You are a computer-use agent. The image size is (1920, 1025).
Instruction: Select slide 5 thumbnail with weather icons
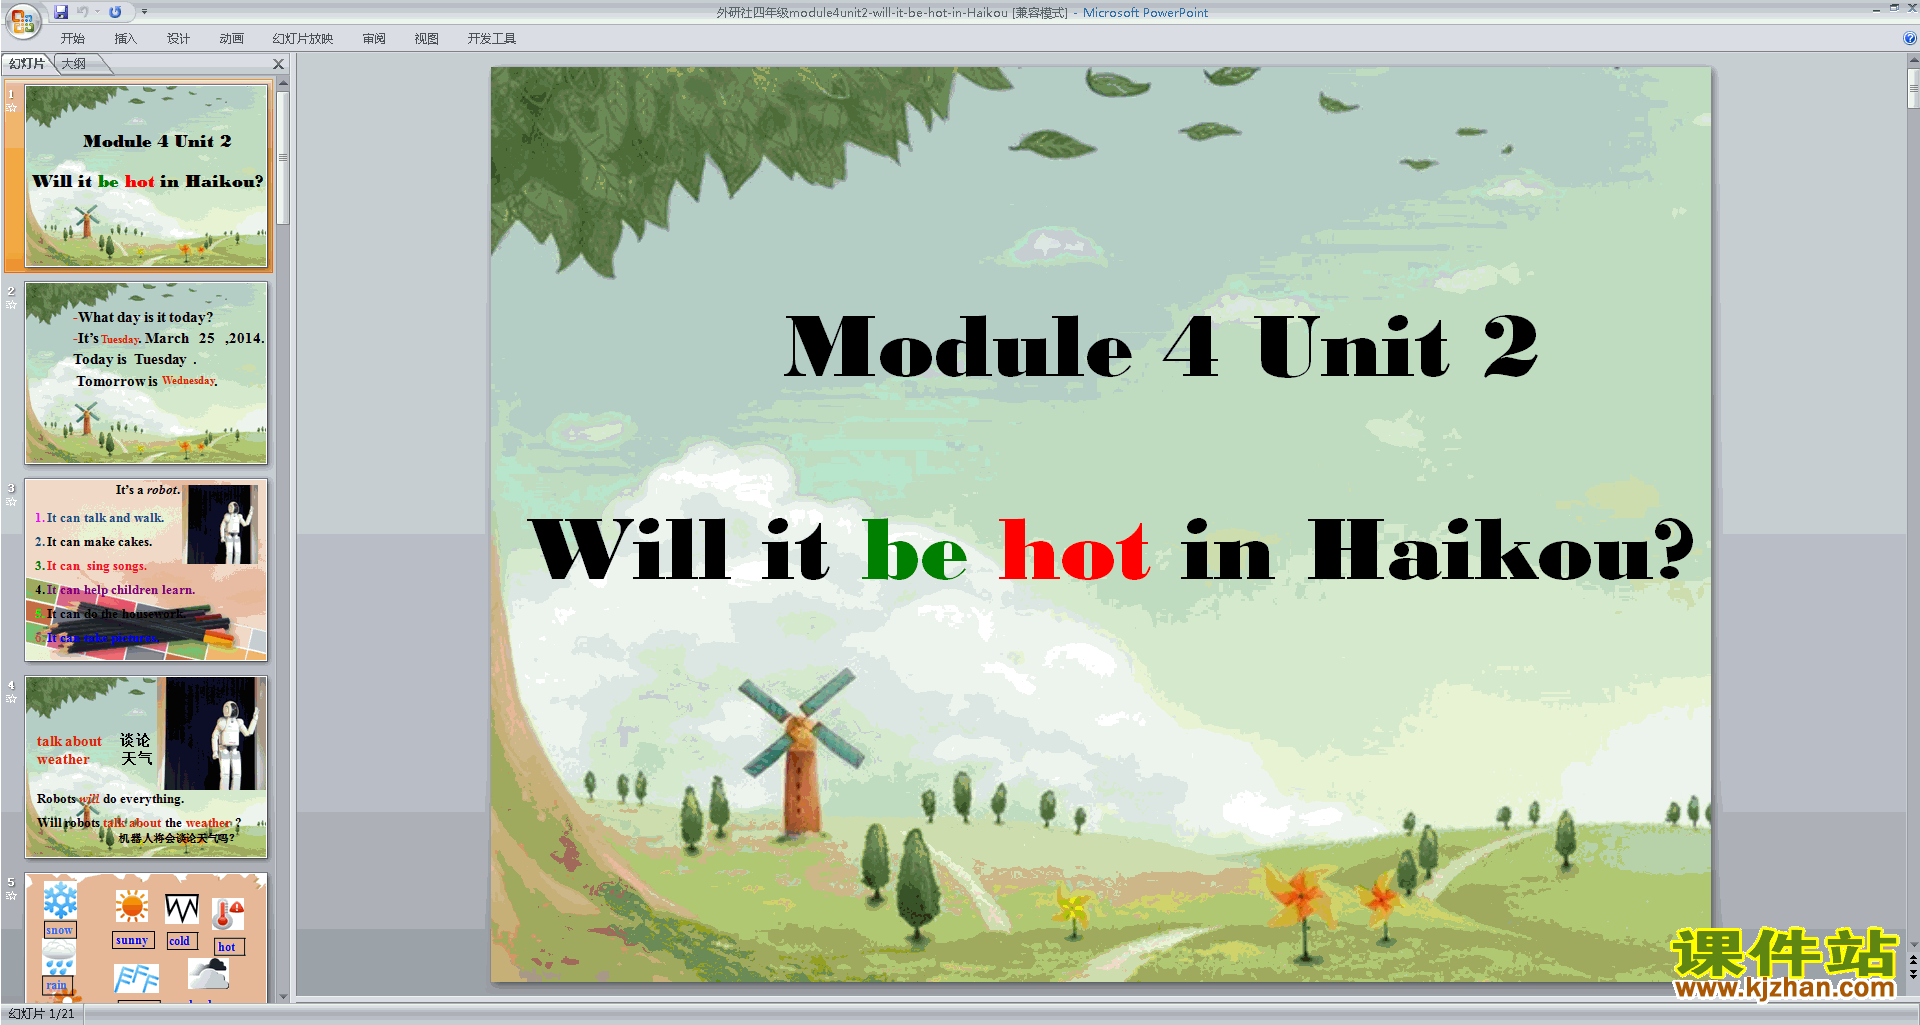click(x=146, y=938)
